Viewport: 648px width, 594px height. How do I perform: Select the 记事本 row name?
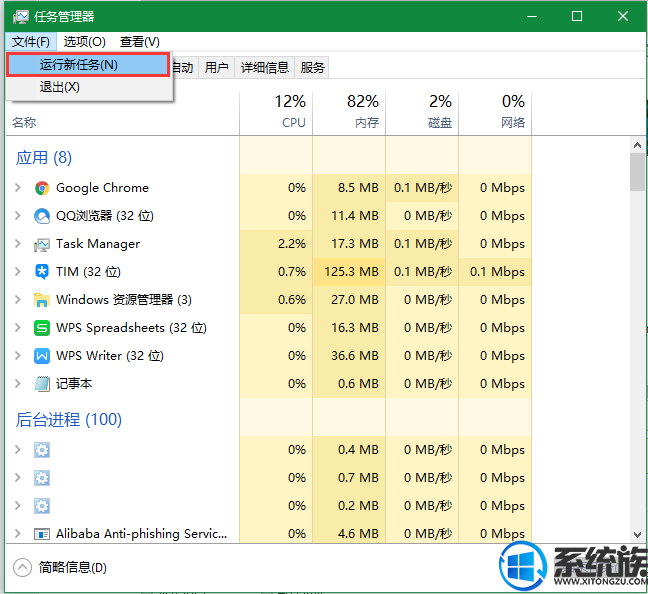point(74,384)
